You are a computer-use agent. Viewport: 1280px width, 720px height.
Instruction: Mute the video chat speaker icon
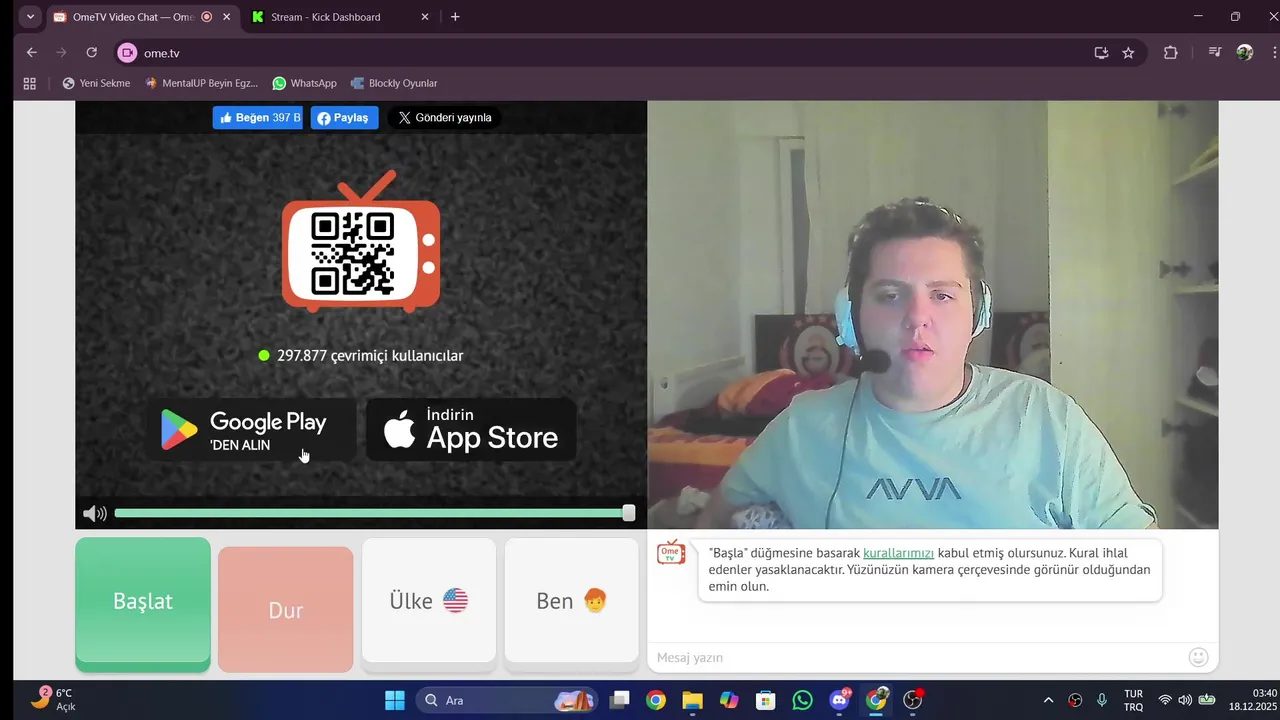(95, 513)
